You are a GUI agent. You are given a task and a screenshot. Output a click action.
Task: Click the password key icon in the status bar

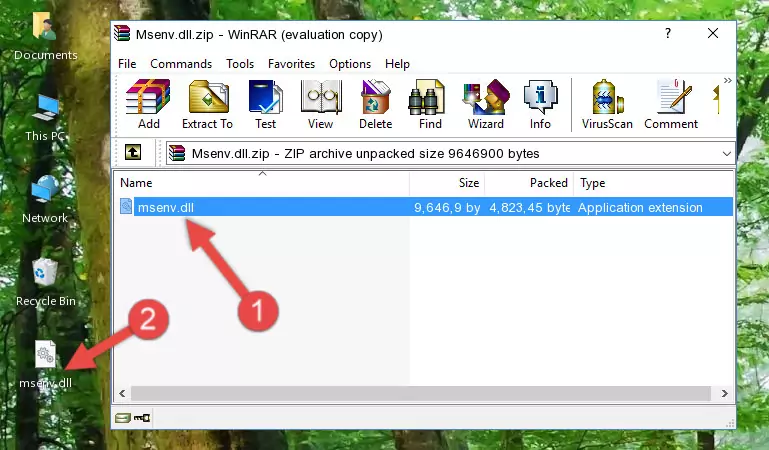point(142,418)
